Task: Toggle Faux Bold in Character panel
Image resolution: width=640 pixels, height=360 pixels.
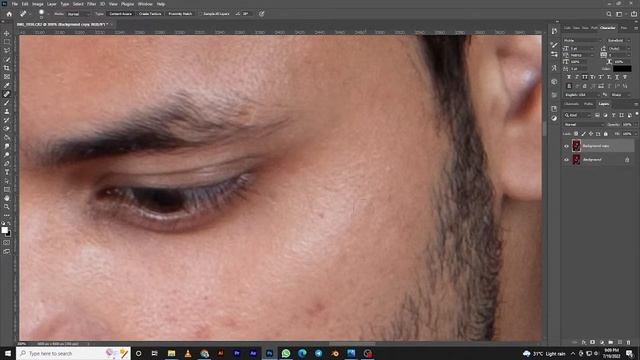Action: 569,77
